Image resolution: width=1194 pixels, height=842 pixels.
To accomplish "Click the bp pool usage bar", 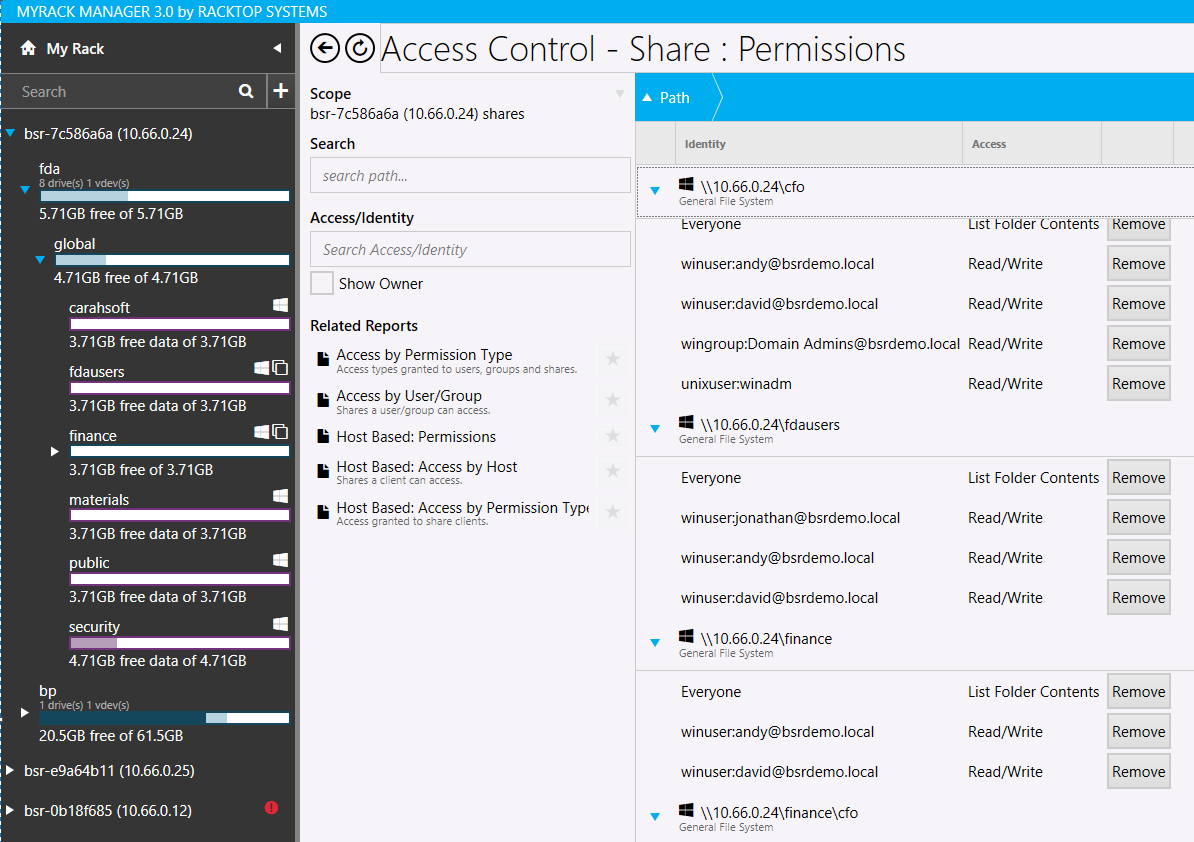I will [164, 718].
